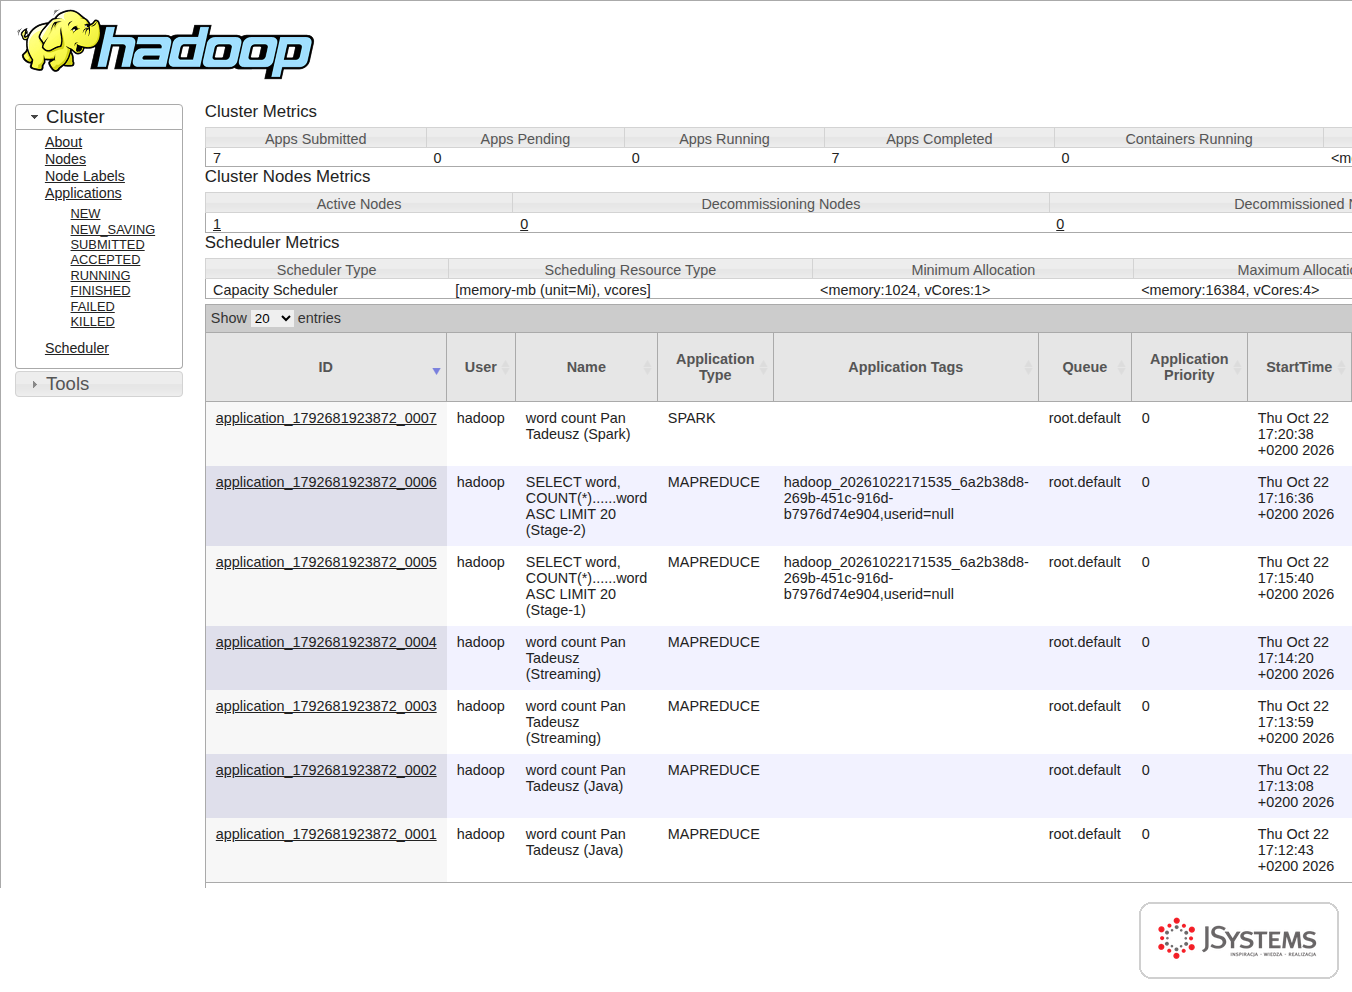
Task: Click the Apps Submitted column header
Action: (316, 139)
